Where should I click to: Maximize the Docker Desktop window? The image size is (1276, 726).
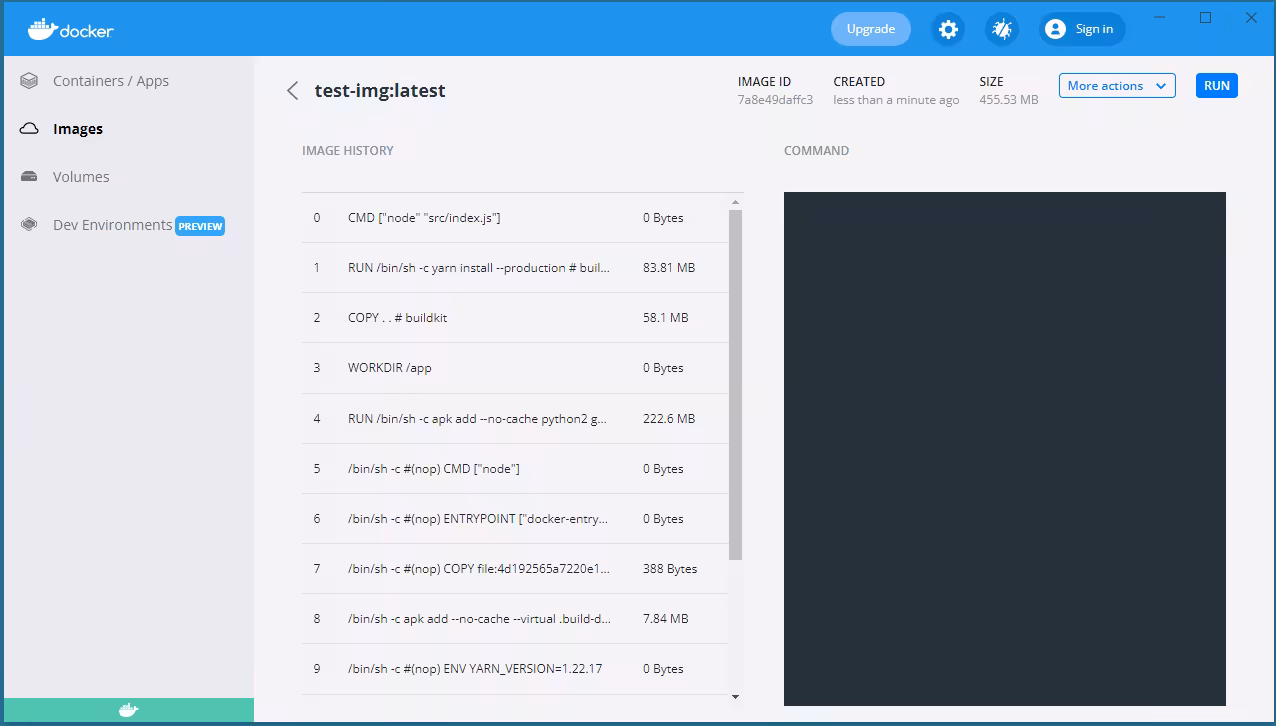tap(1205, 18)
